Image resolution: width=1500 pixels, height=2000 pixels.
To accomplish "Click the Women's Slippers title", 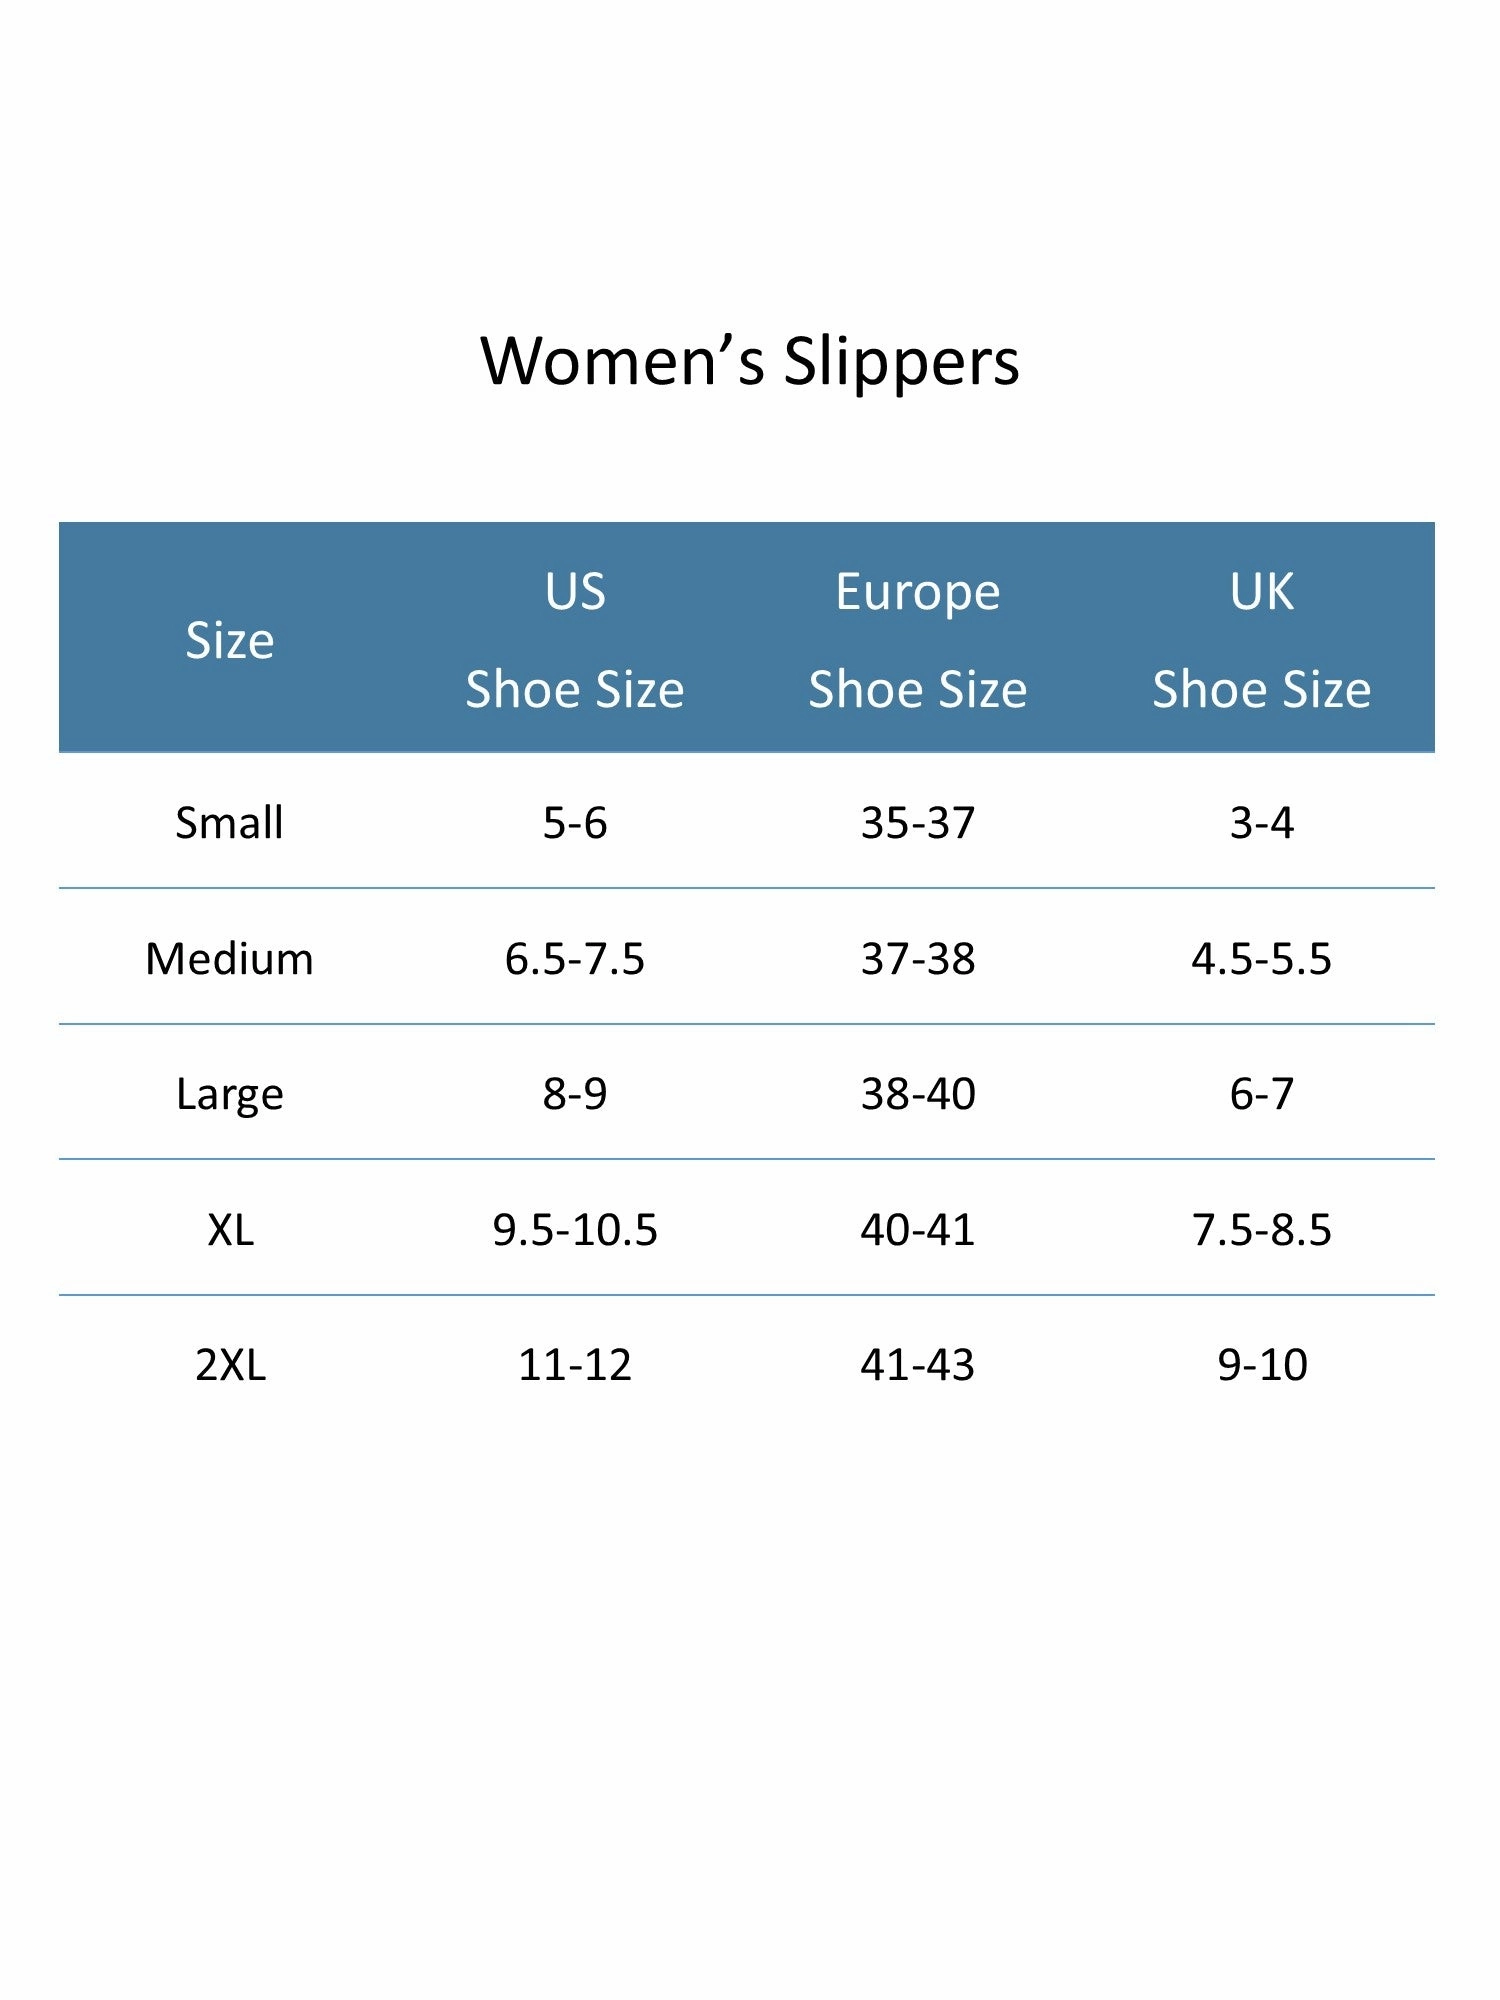I will 750,362.
